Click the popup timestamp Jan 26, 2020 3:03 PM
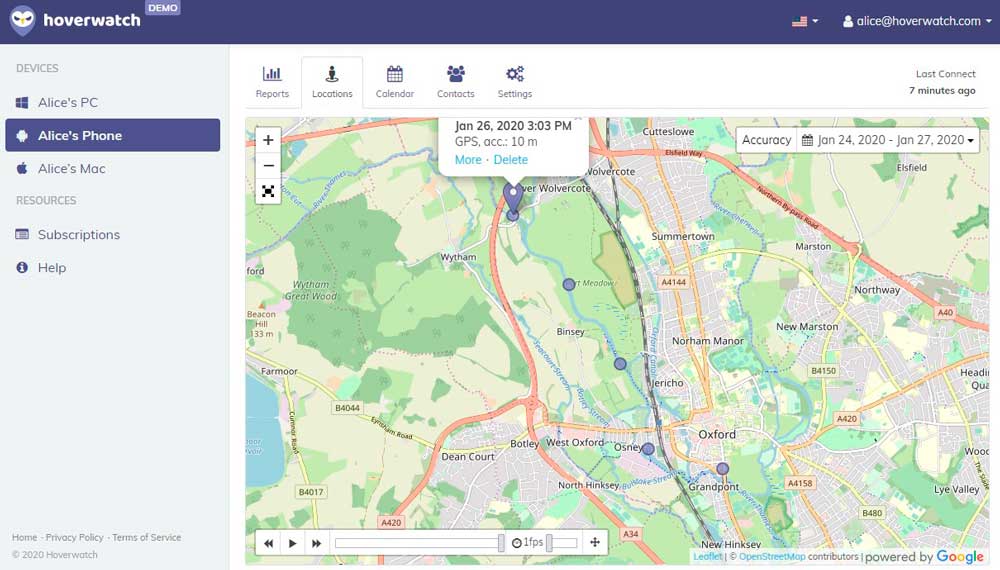 coord(513,126)
